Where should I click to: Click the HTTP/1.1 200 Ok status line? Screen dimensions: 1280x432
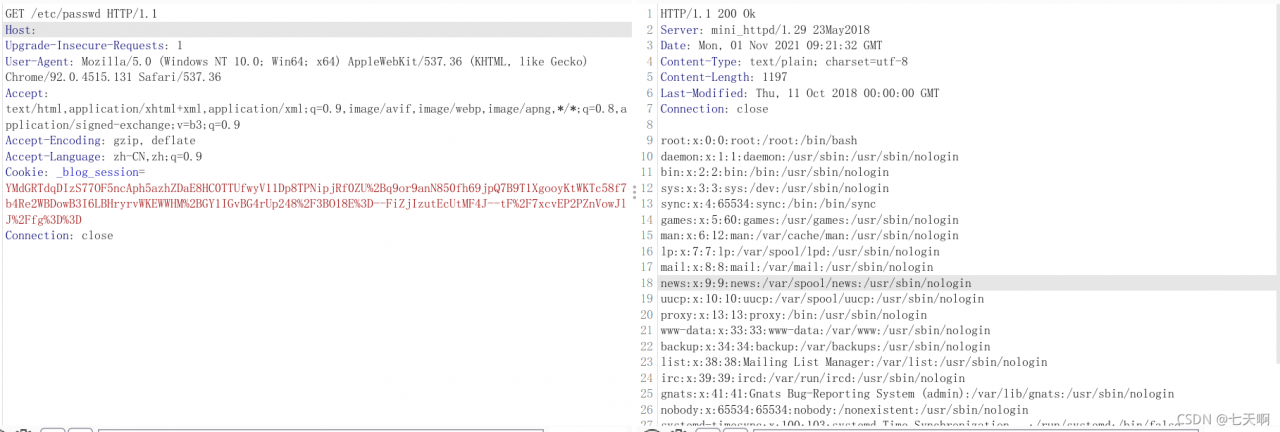point(709,14)
